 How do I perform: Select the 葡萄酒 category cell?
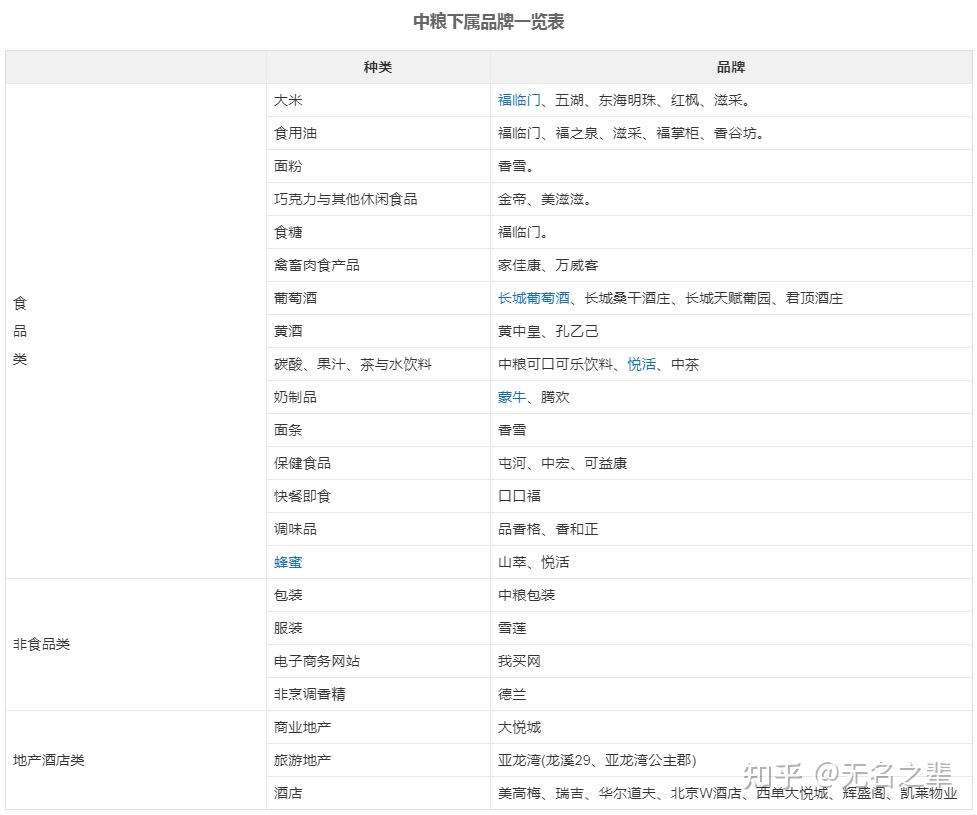click(378, 298)
